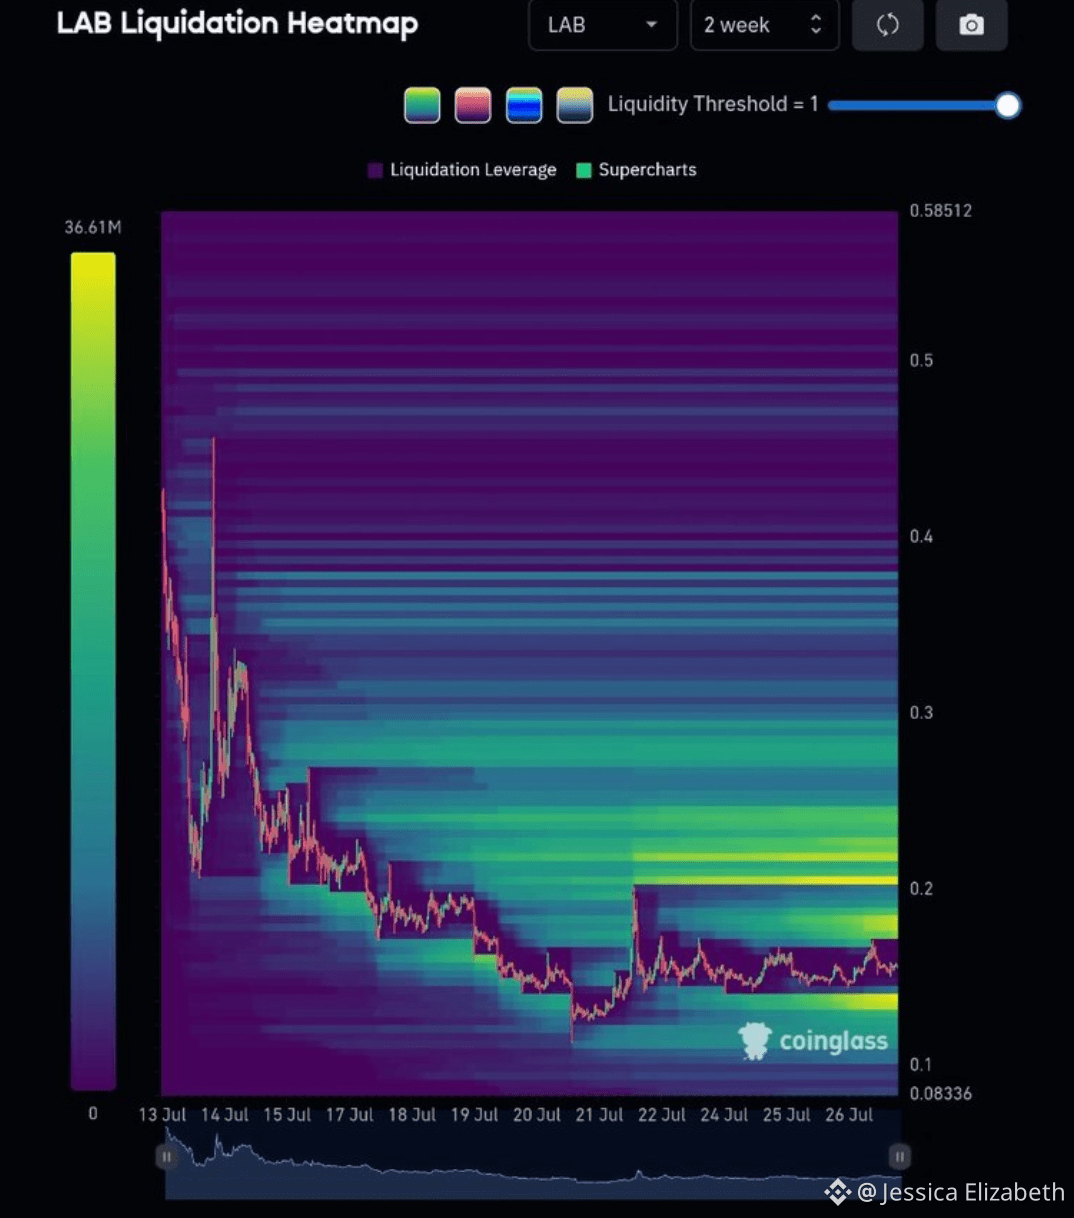Image resolution: width=1074 pixels, height=1218 pixels.
Task: Click the 18 Jul date label
Action: (412, 1114)
